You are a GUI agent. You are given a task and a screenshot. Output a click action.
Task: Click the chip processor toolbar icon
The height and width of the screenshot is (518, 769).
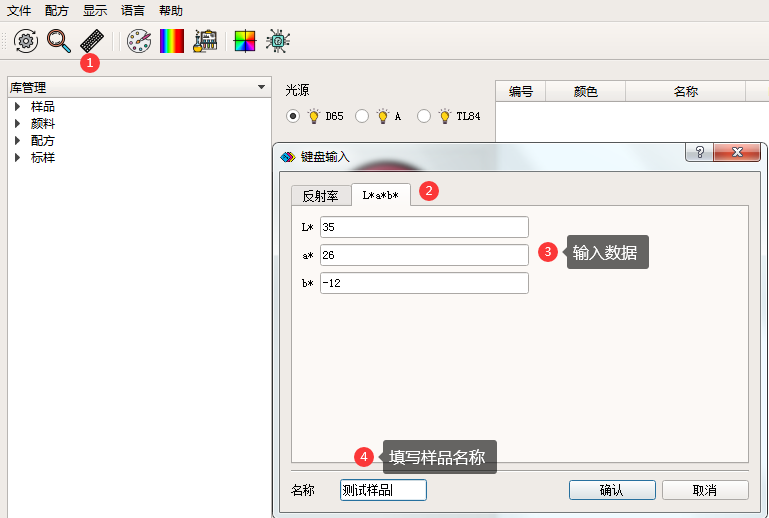point(278,41)
